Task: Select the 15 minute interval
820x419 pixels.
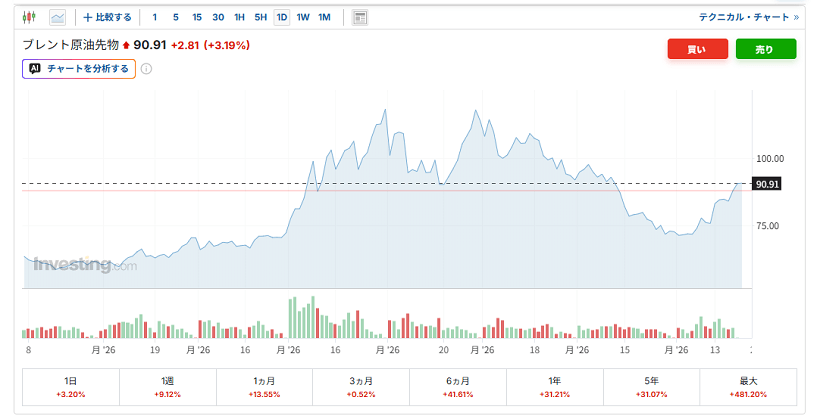Action: click(x=197, y=17)
